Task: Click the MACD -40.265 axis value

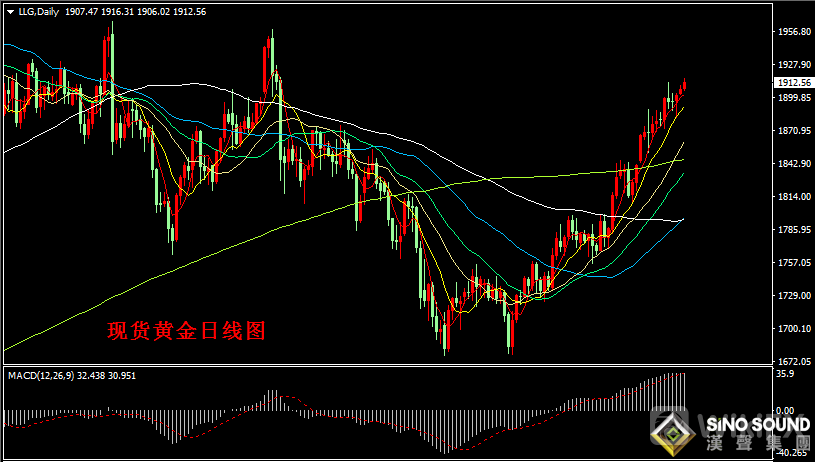Action: (790, 453)
